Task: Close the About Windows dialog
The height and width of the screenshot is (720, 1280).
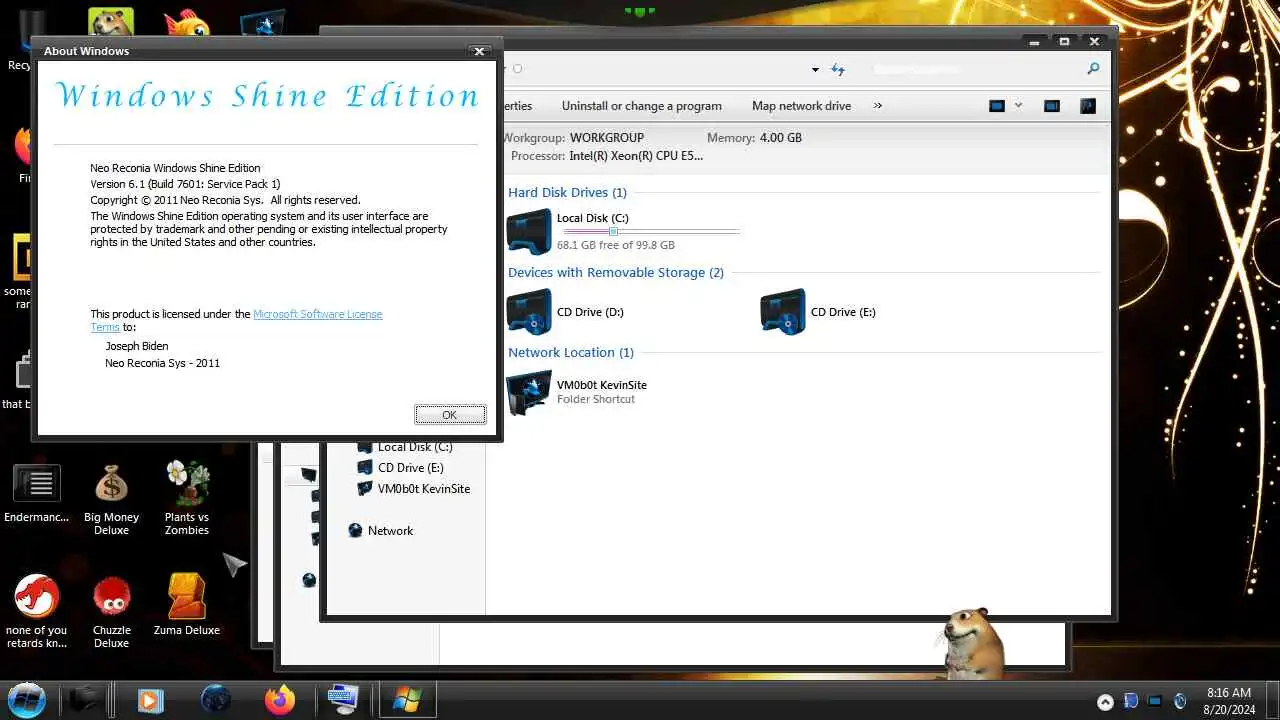Action: [479, 51]
